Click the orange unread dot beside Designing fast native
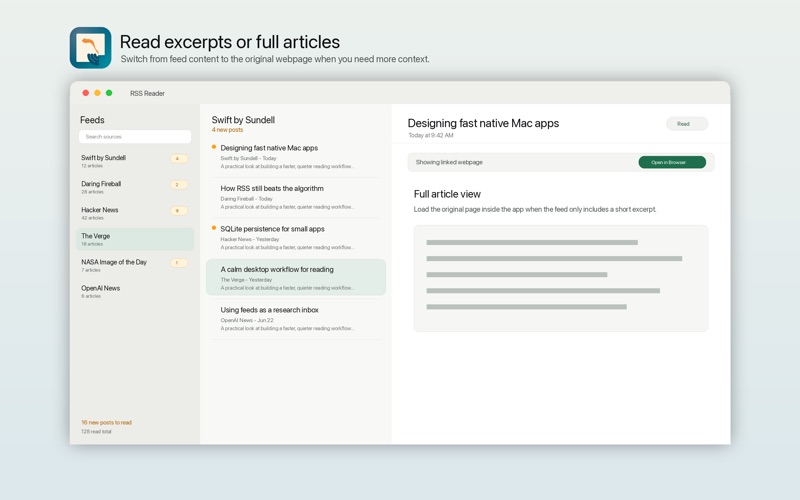Screen dimensions: 800x500 (214, 147)
